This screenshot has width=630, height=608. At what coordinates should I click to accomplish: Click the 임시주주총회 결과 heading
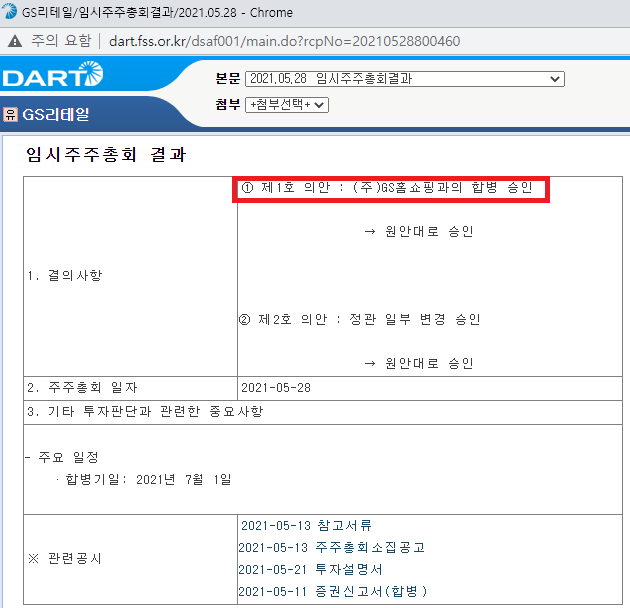pyautogui.click(x=106, y=155)
